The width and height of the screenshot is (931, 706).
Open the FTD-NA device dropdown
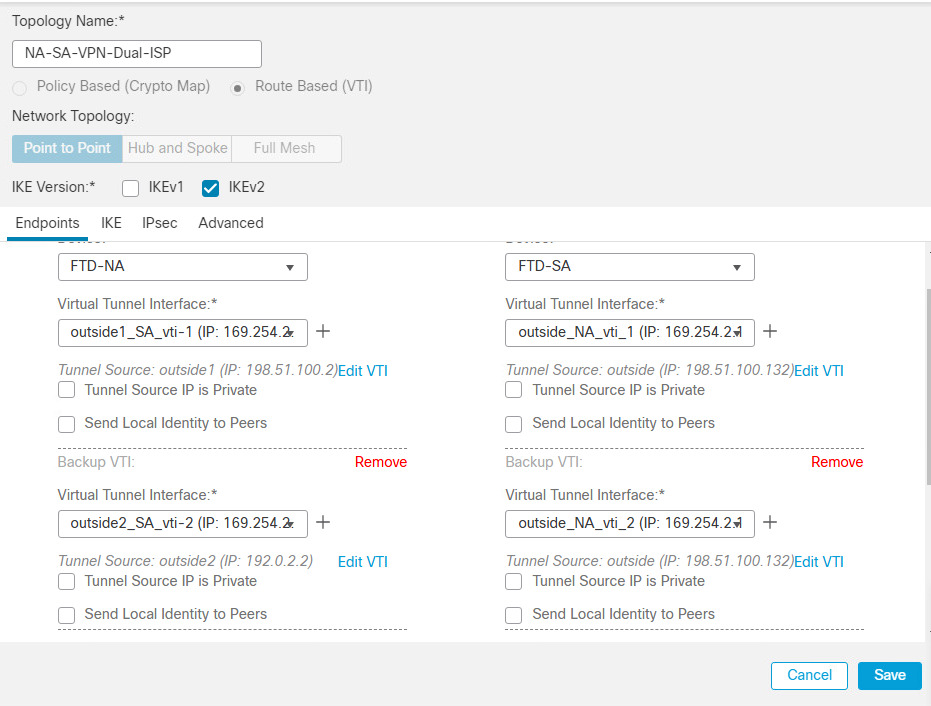[183, 267]
